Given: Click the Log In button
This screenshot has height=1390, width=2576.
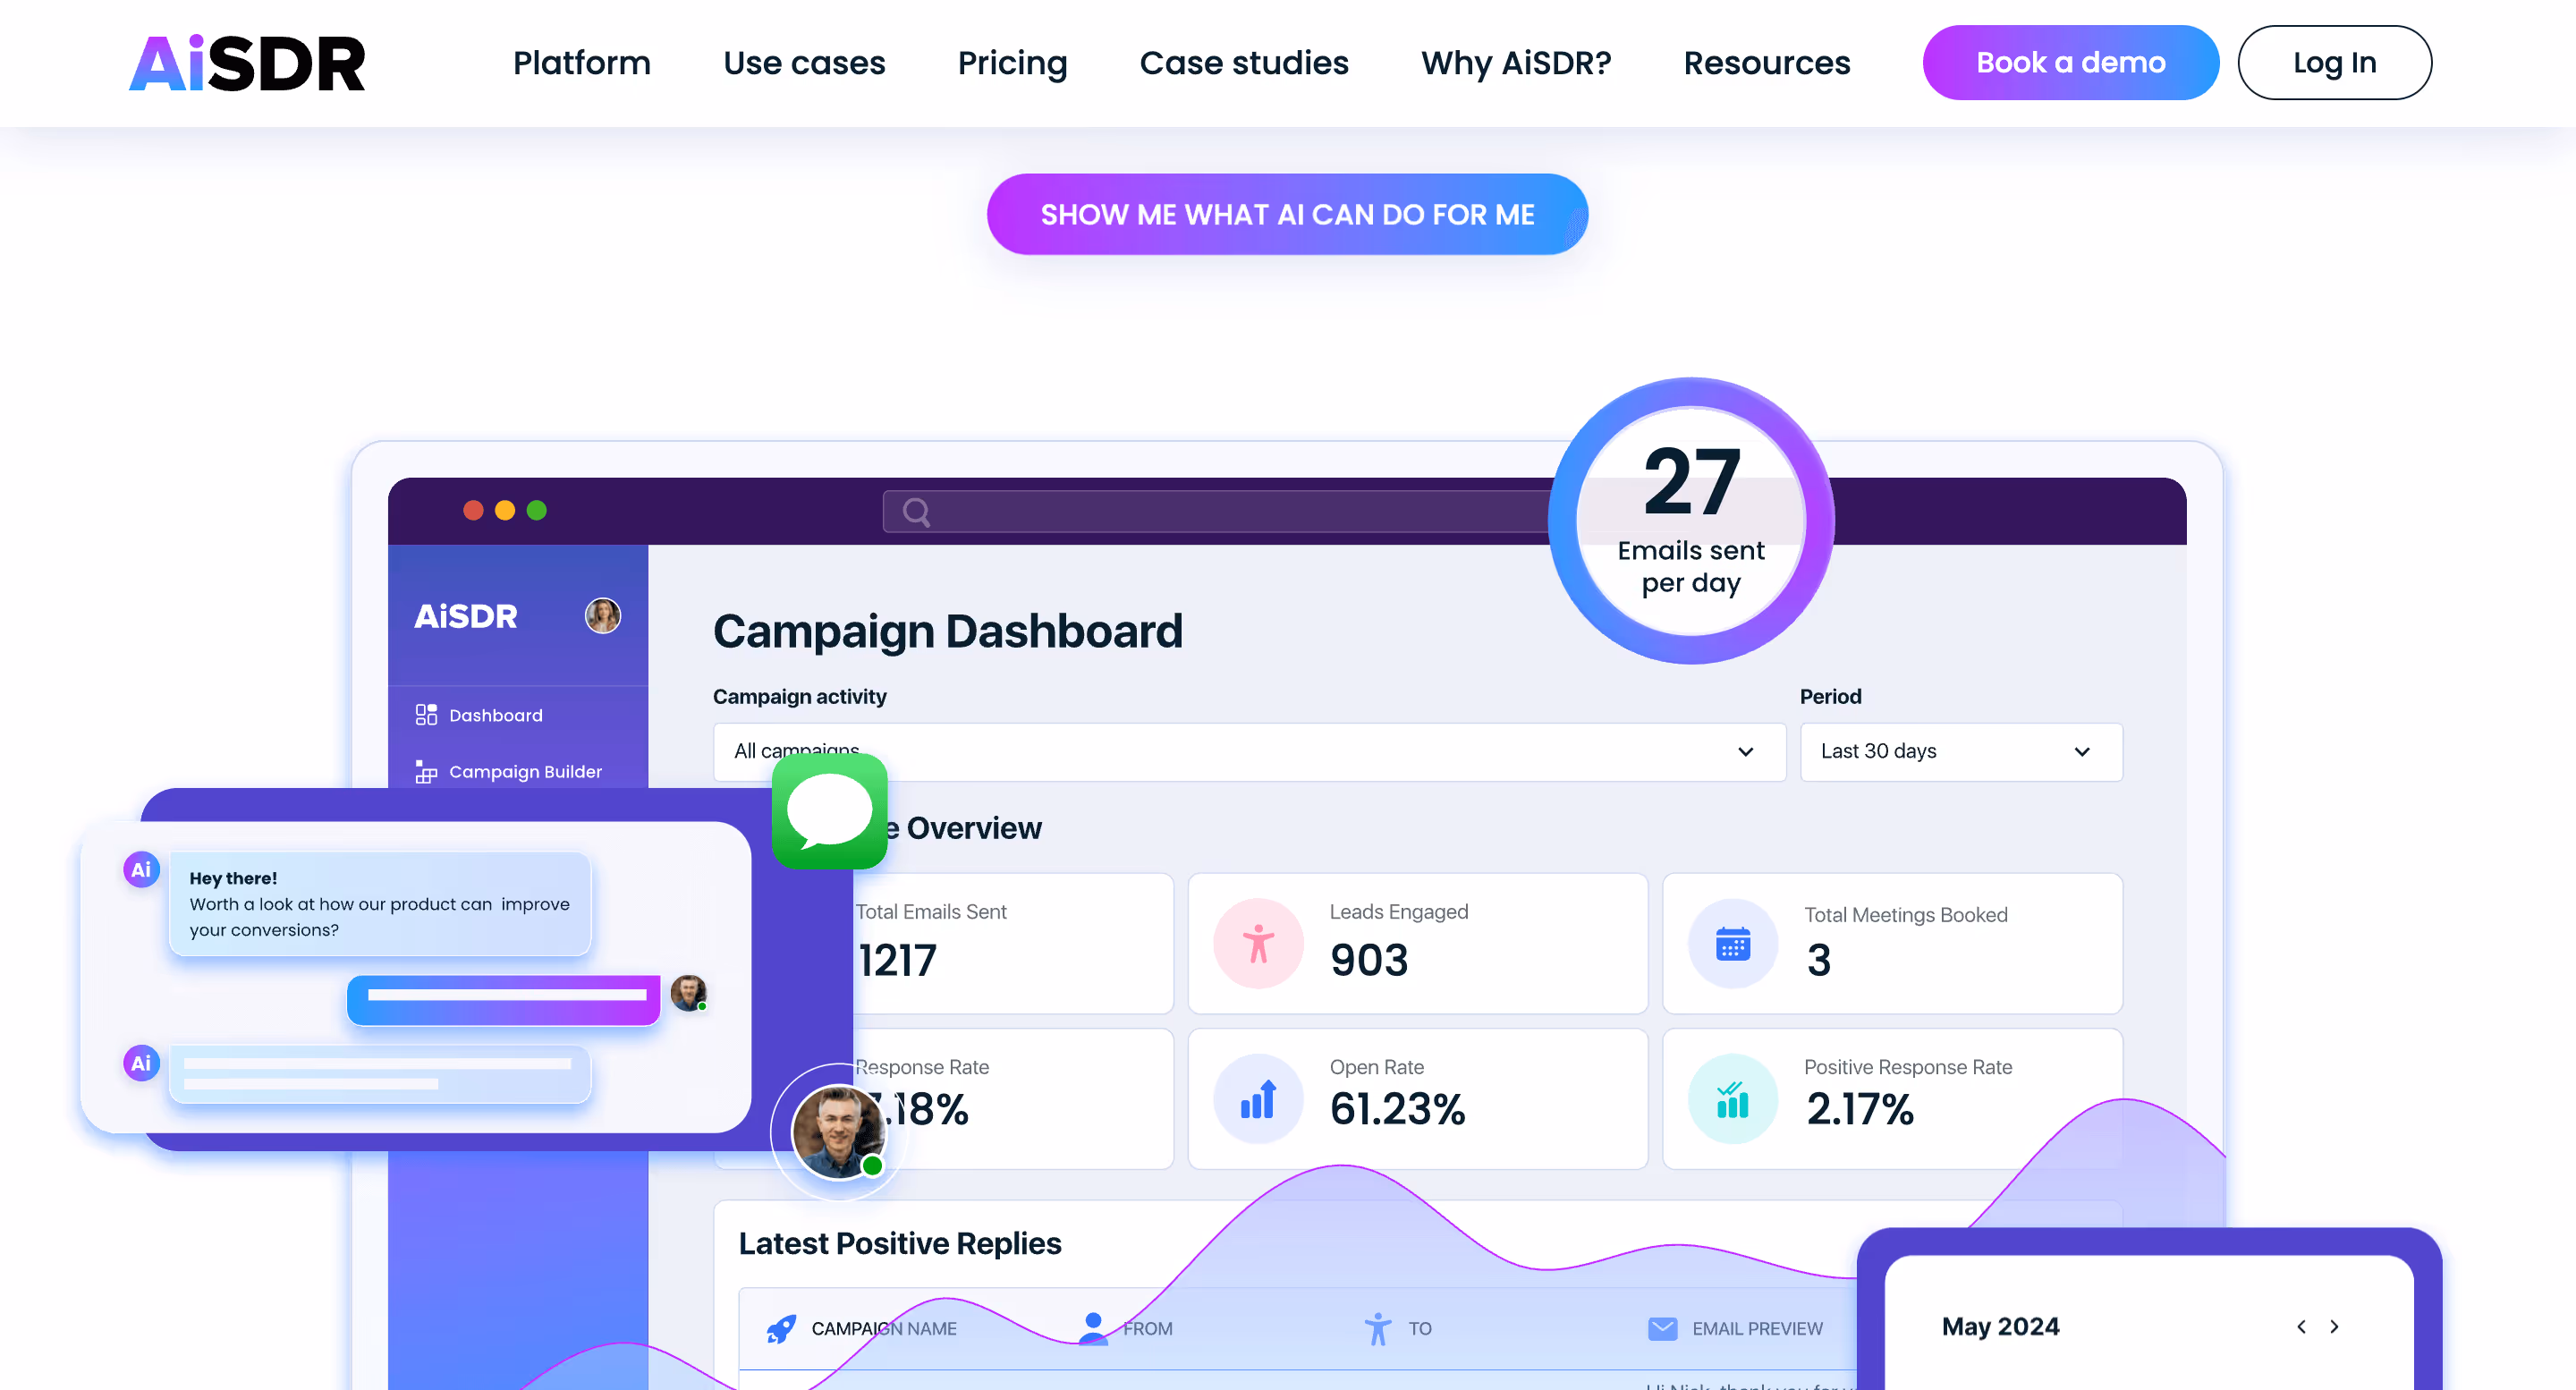Looking at the screenshot, I should (2334, 63).
